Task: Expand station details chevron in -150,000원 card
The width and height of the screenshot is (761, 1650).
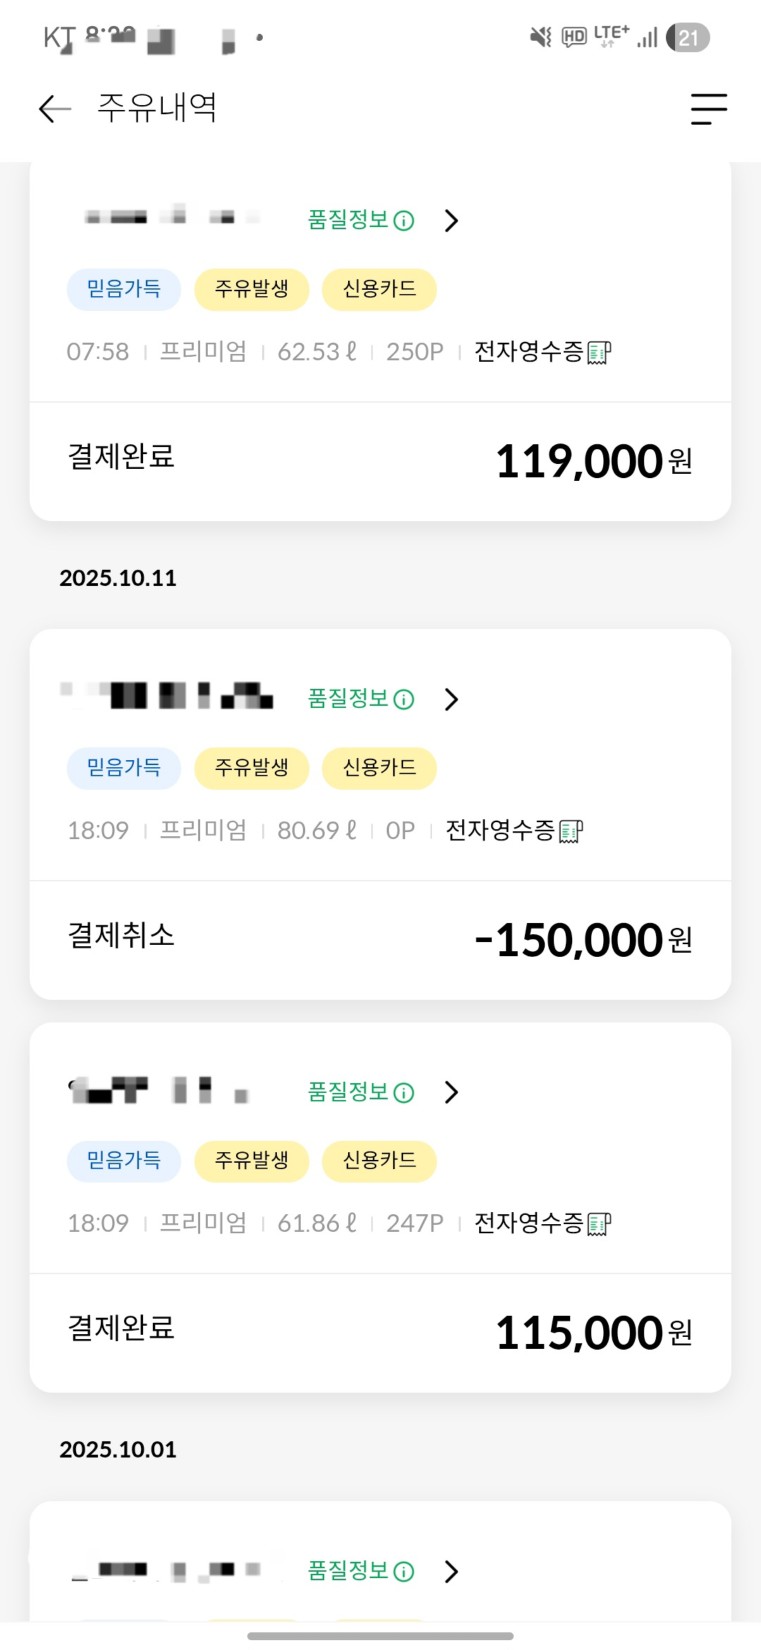Action: pyautogui.click(x=451, y=700)
